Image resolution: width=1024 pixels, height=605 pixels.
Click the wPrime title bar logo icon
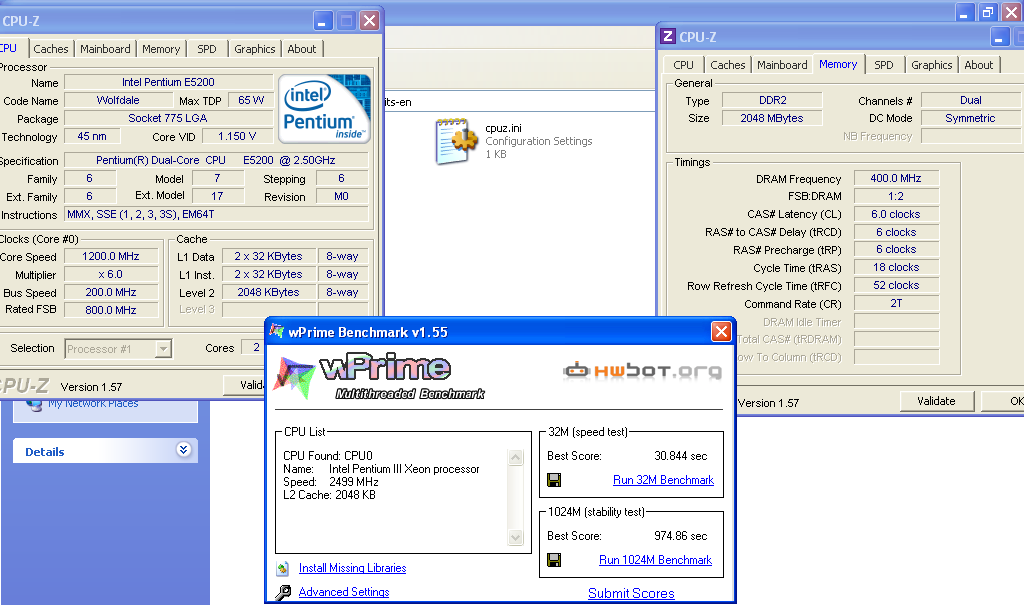coord(277,331)
